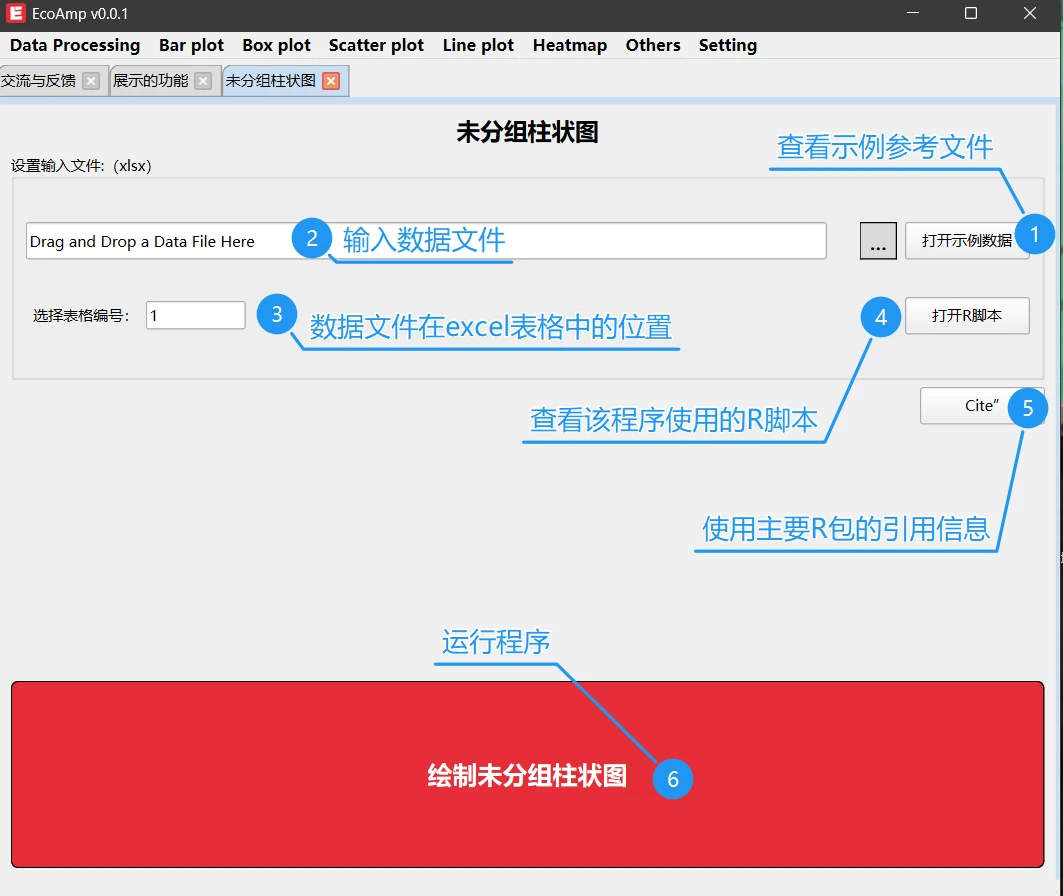Open the Setting menu

pos(727,45)
